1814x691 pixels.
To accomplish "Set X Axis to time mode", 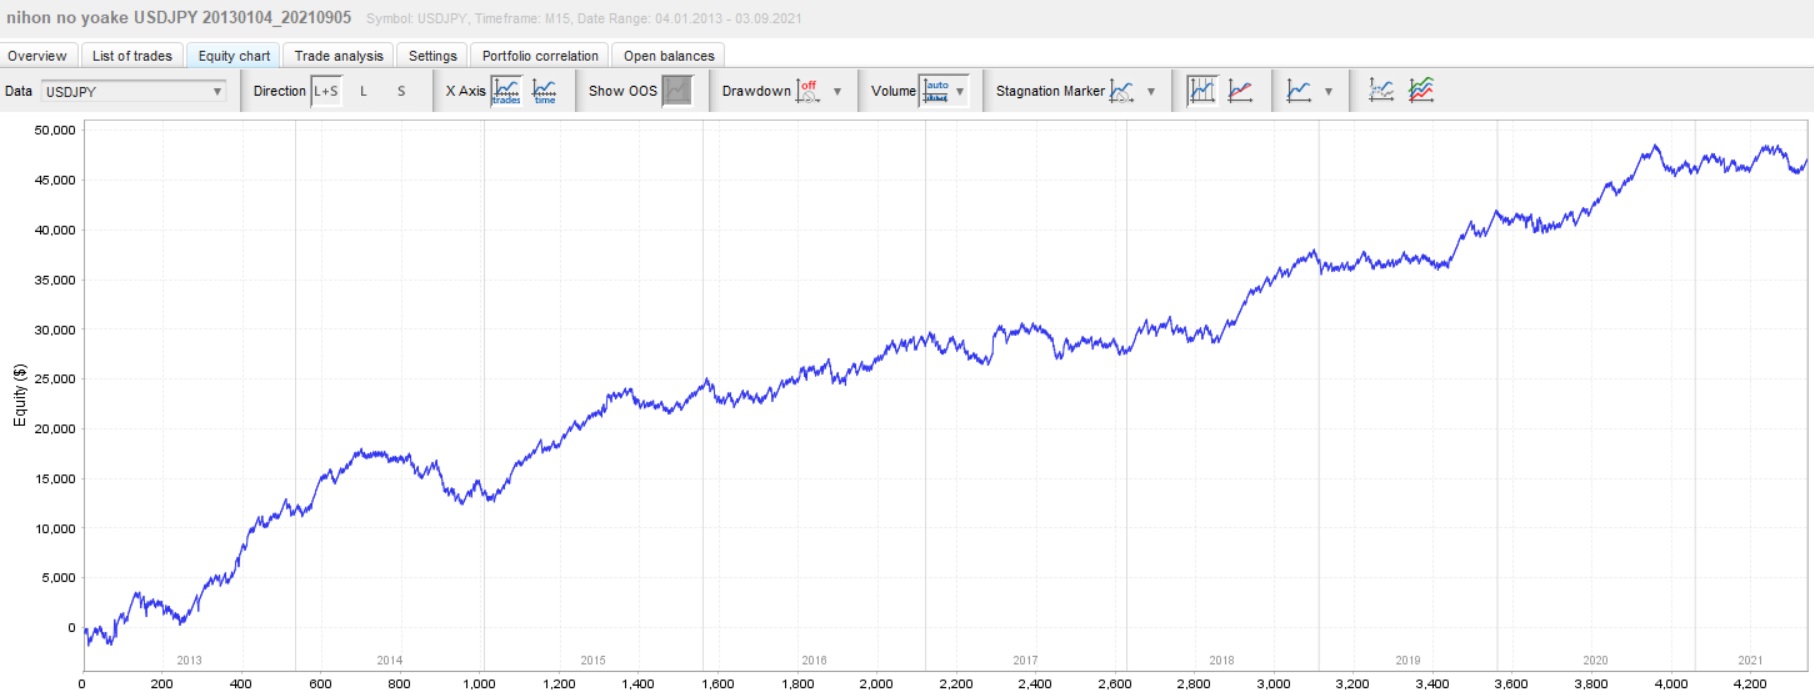I will point(545,91).
